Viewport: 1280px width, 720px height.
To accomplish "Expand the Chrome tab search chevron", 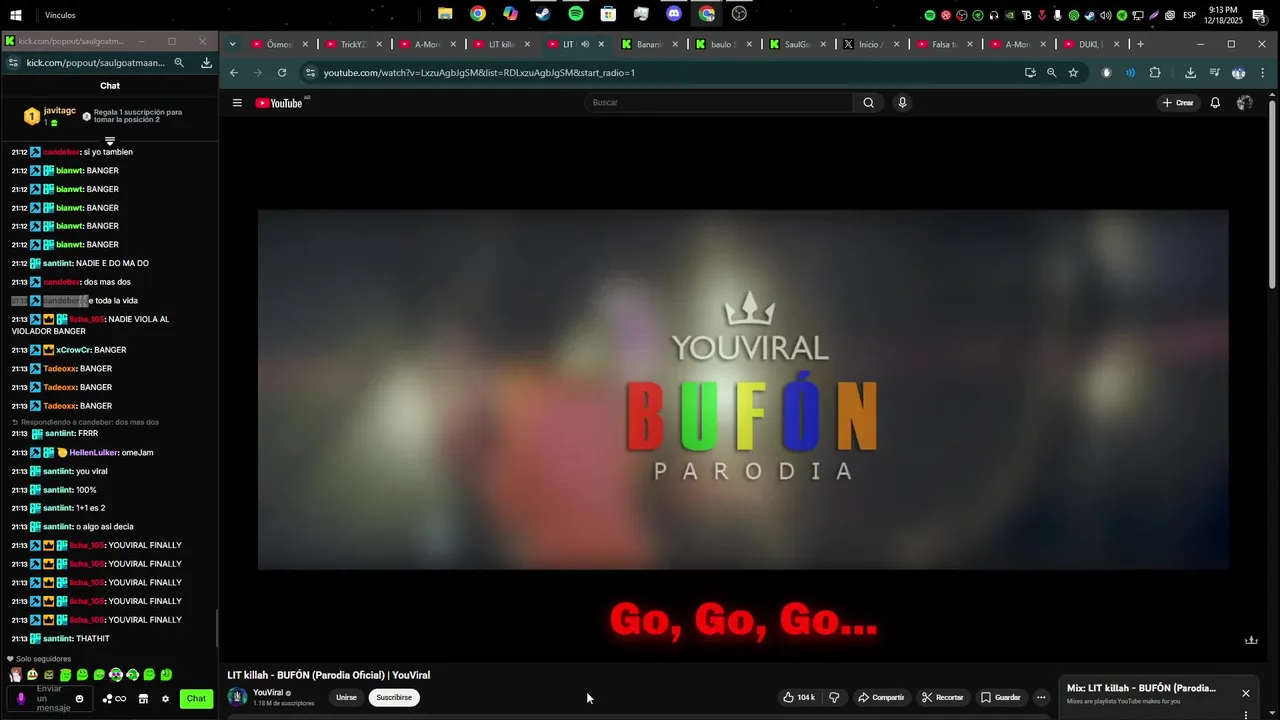I will (232, 44).
